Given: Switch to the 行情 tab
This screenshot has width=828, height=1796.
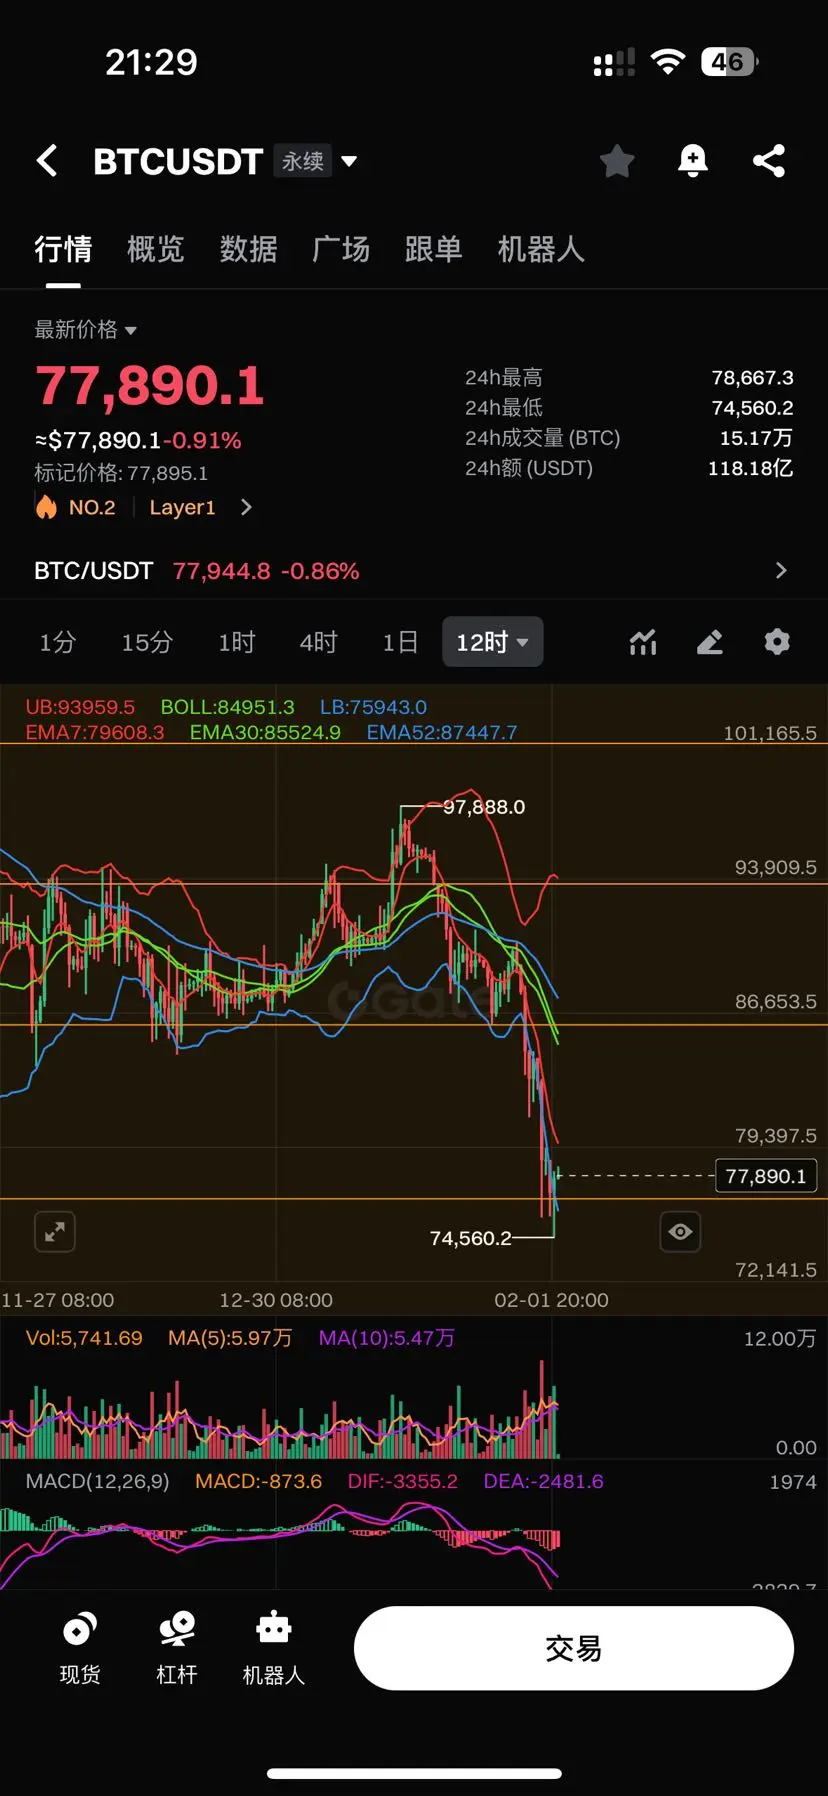Looking at the screenshot, I should [63, 249].
